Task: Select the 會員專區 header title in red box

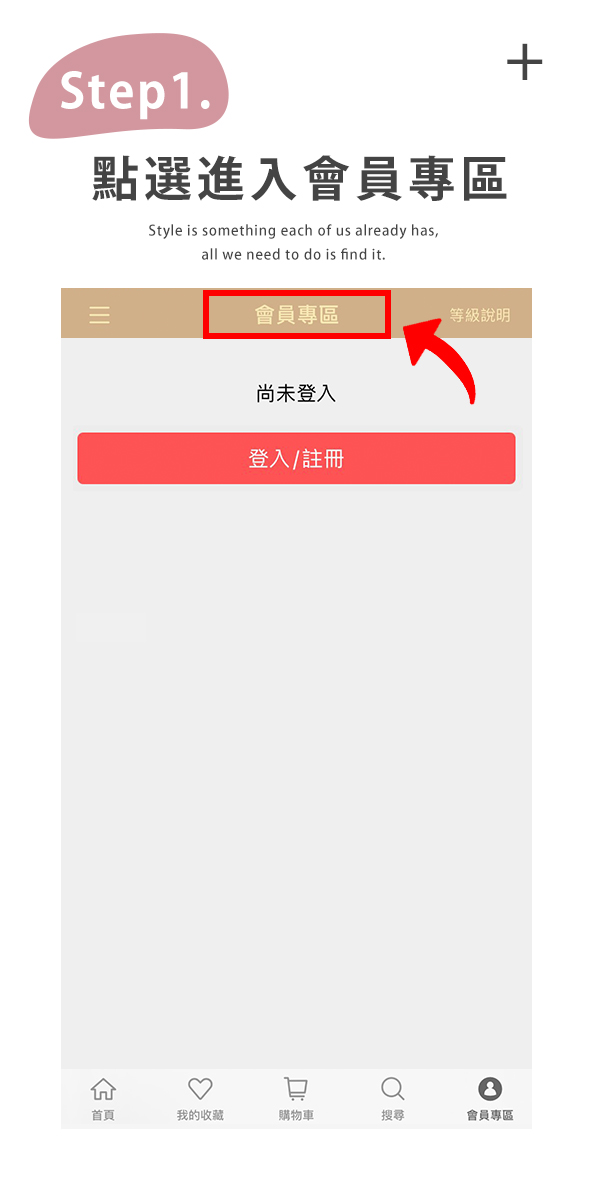Action: pyautogui.click(x=297, y=315)
